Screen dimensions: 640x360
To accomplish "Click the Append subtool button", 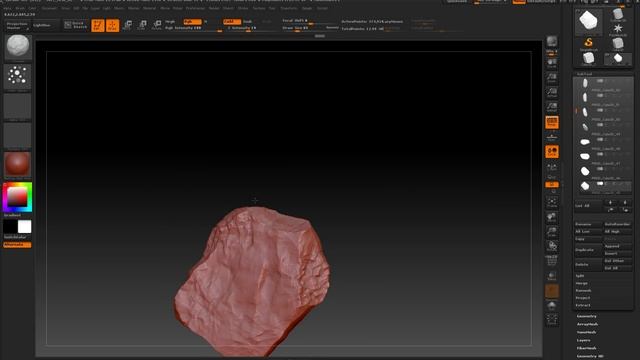I will click(x=618, y=247).
